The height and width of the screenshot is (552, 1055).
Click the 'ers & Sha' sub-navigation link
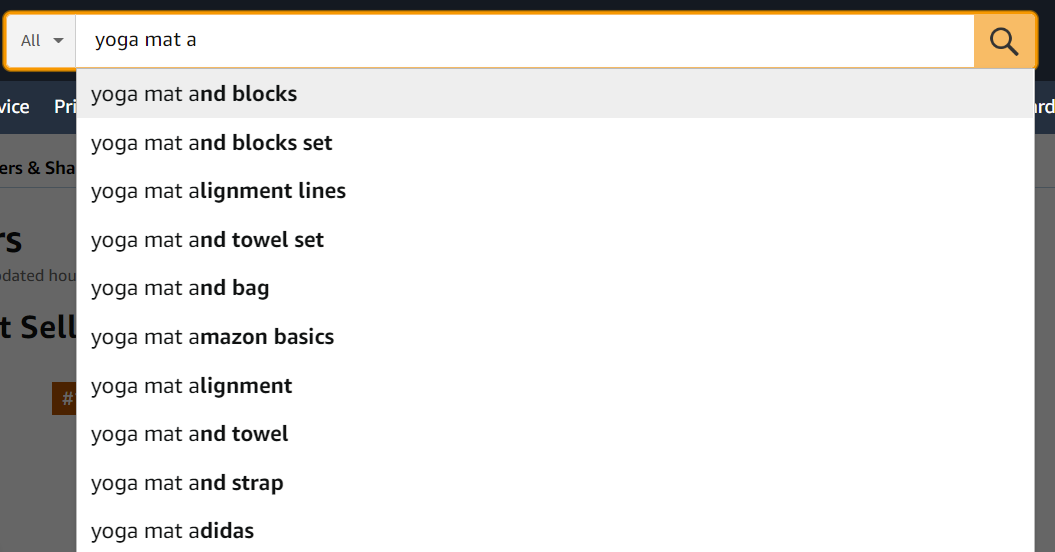point(38,168)
